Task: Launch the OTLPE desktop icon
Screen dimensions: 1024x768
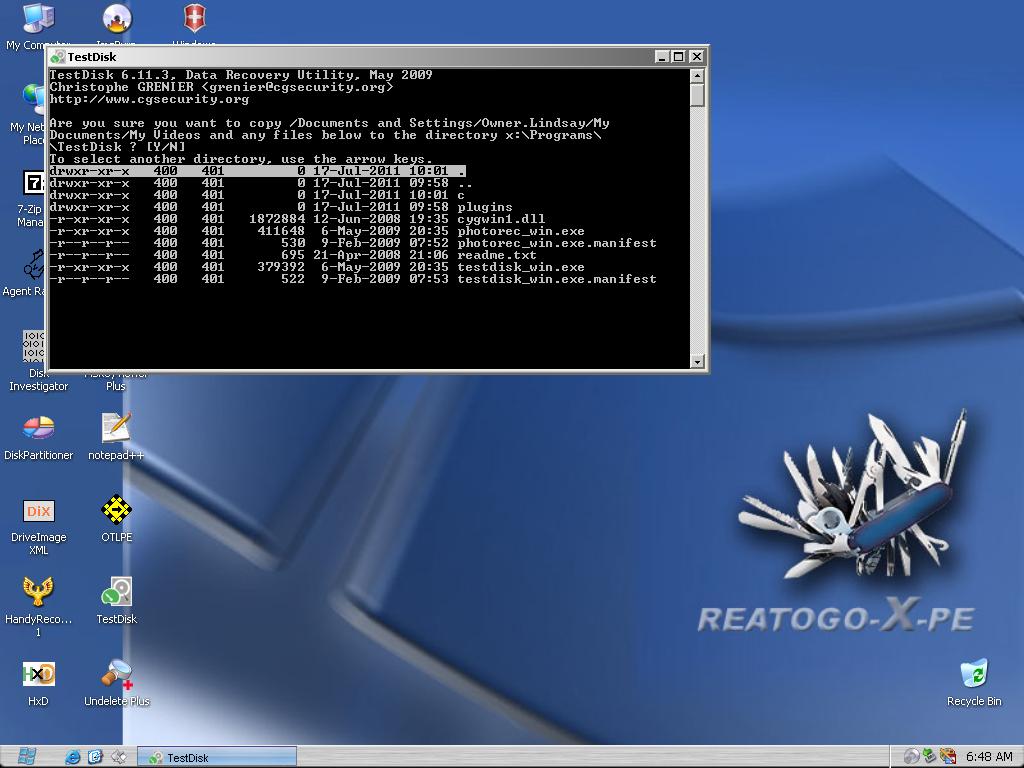Action: pyautogui.click(x=116, y=510)
